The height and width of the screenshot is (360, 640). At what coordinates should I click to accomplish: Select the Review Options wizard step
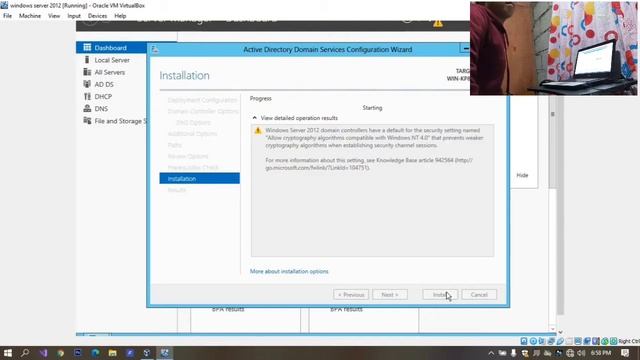(188, 156)
